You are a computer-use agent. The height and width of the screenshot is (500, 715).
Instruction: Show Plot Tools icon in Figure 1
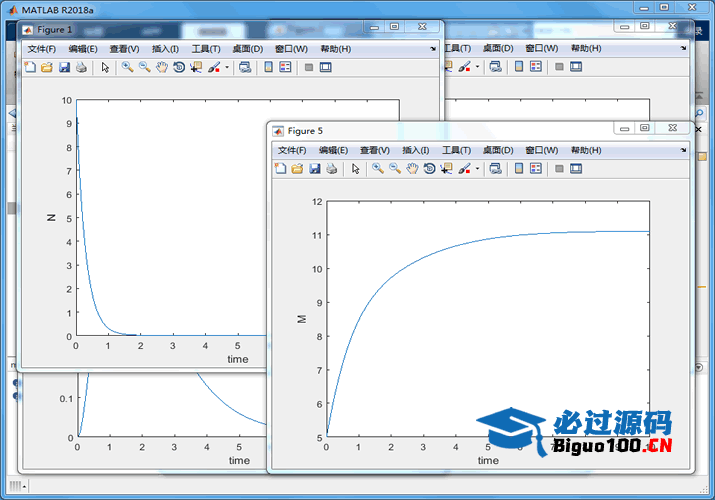(326, 67)
